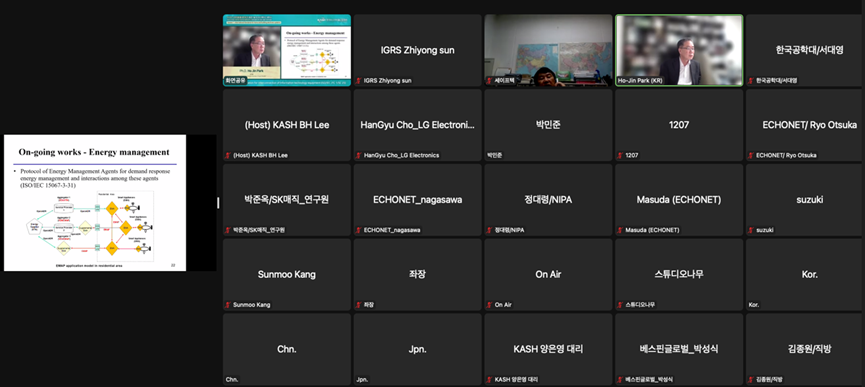Click muted mic icon on IGRS Zhiyong sun tile

coord(359,80)
